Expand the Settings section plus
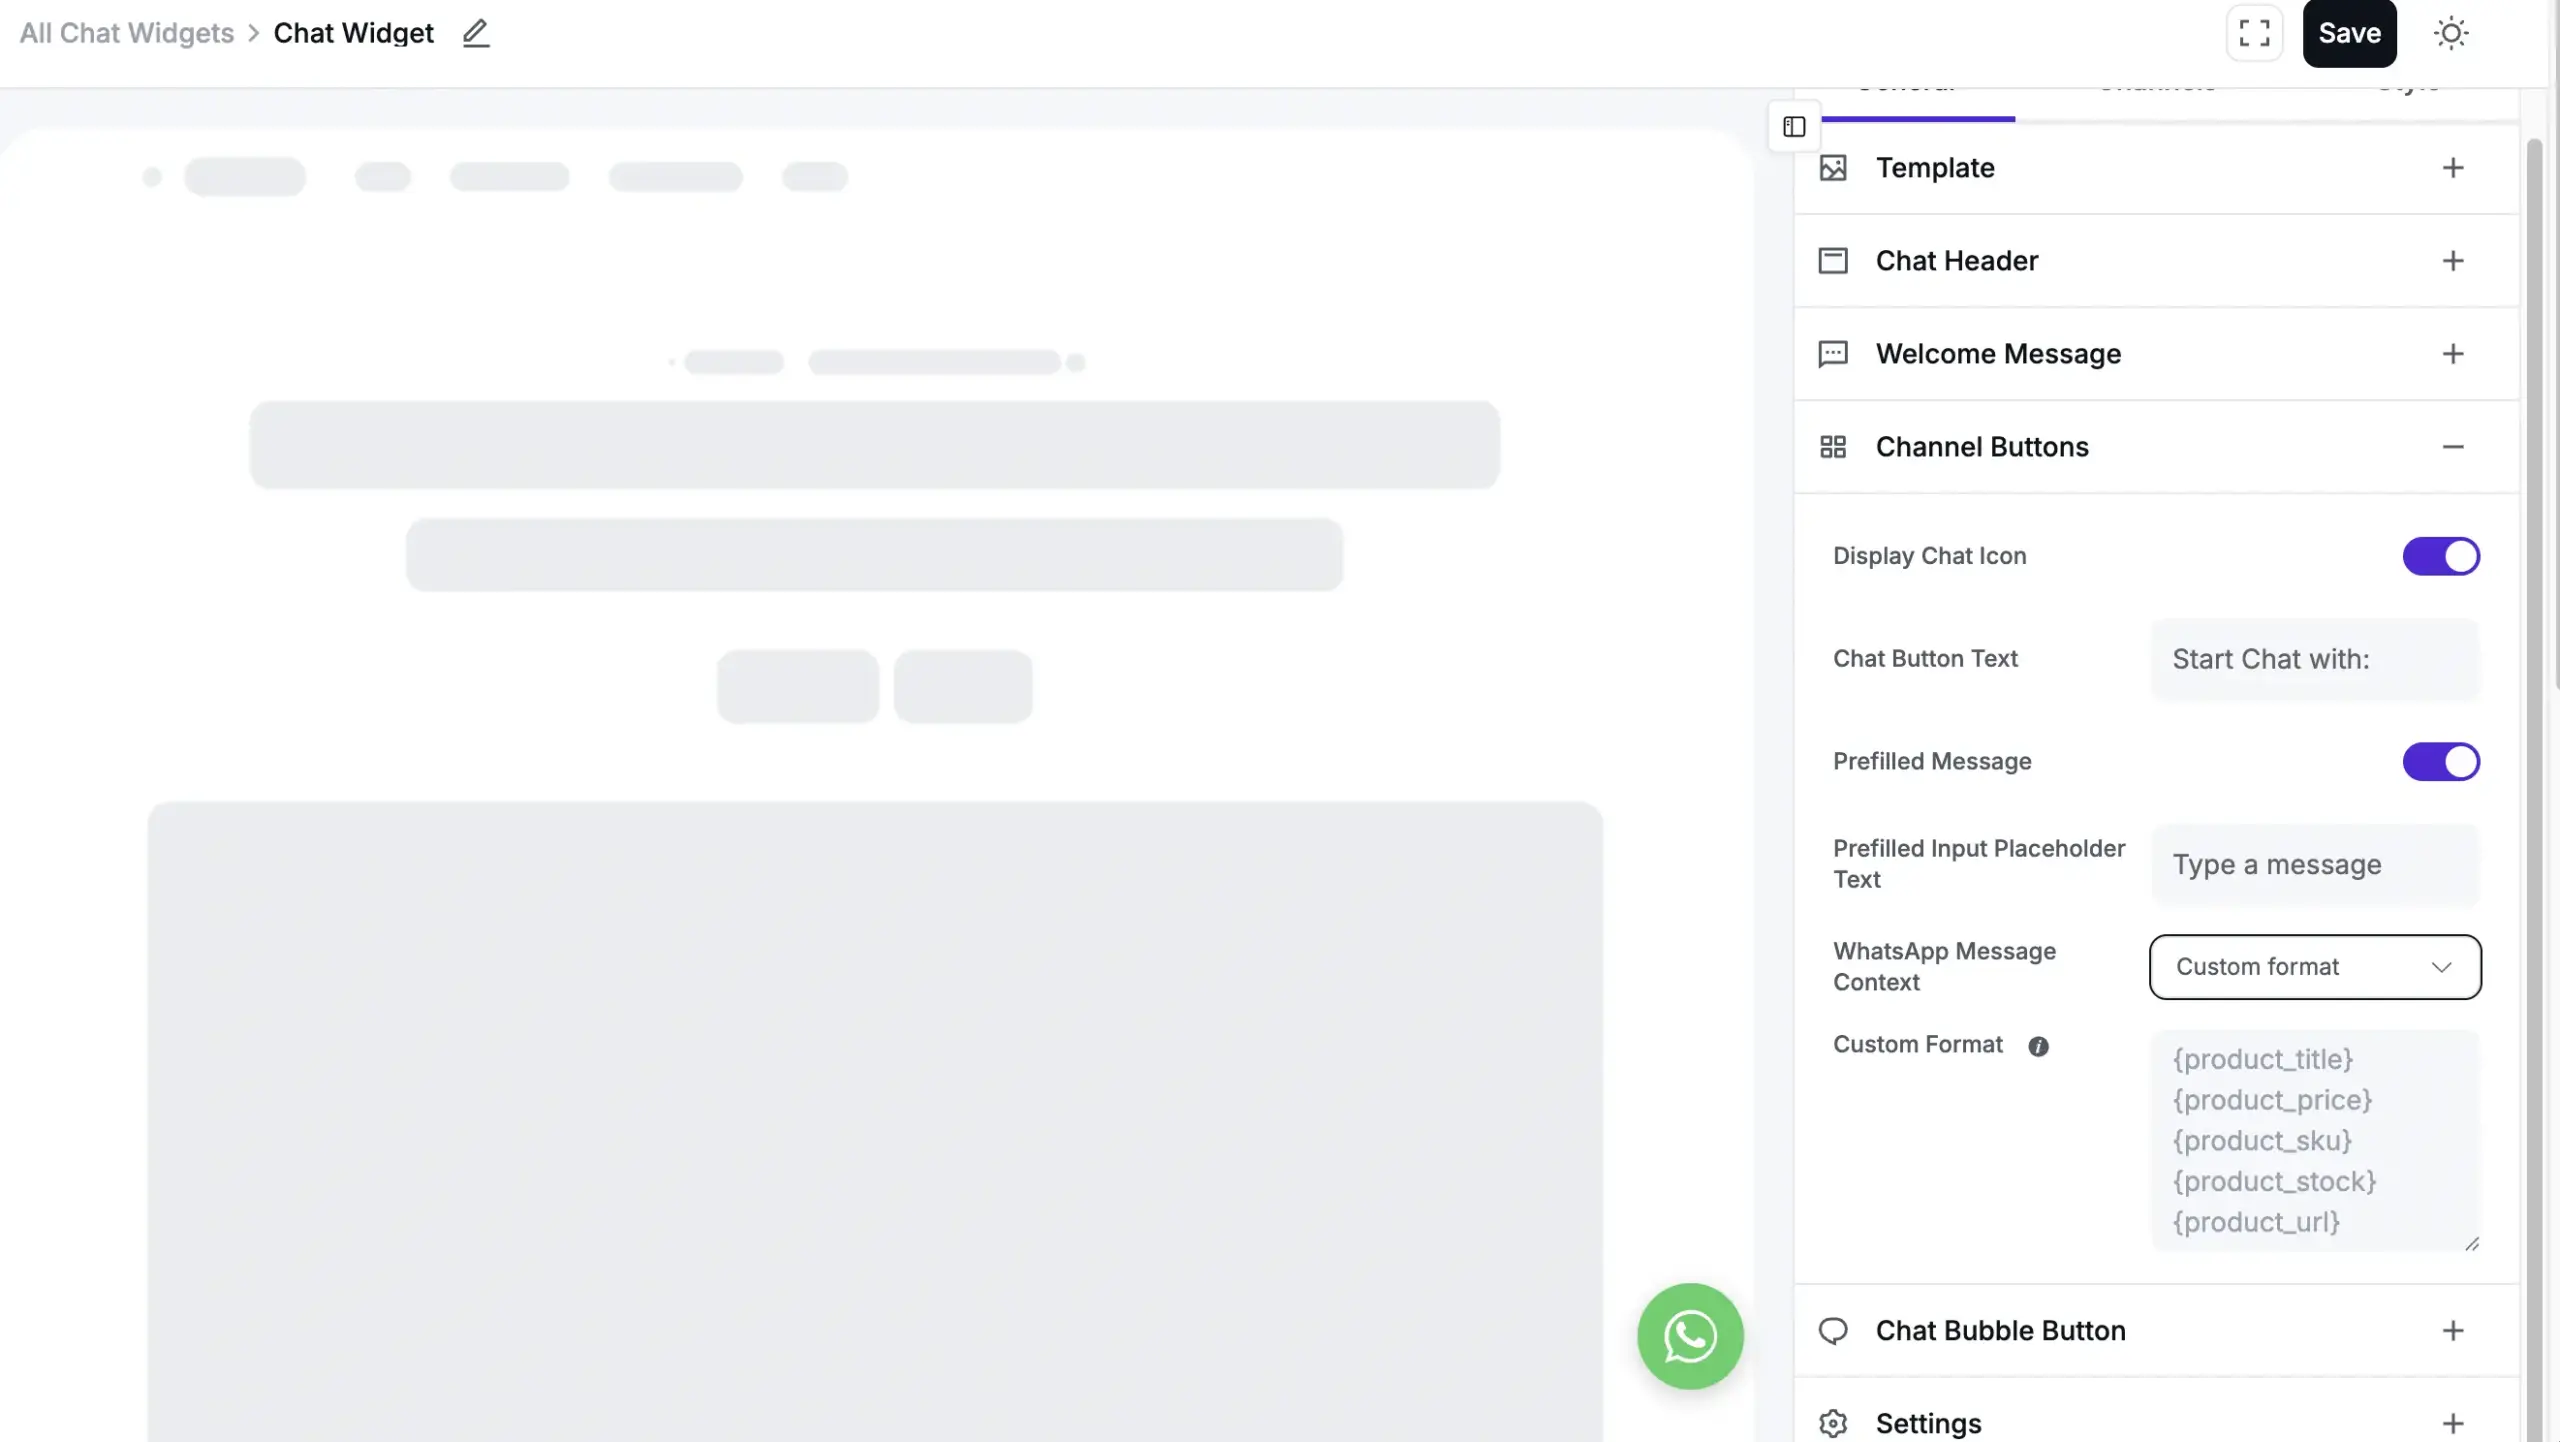 tap(2452, 1424)
